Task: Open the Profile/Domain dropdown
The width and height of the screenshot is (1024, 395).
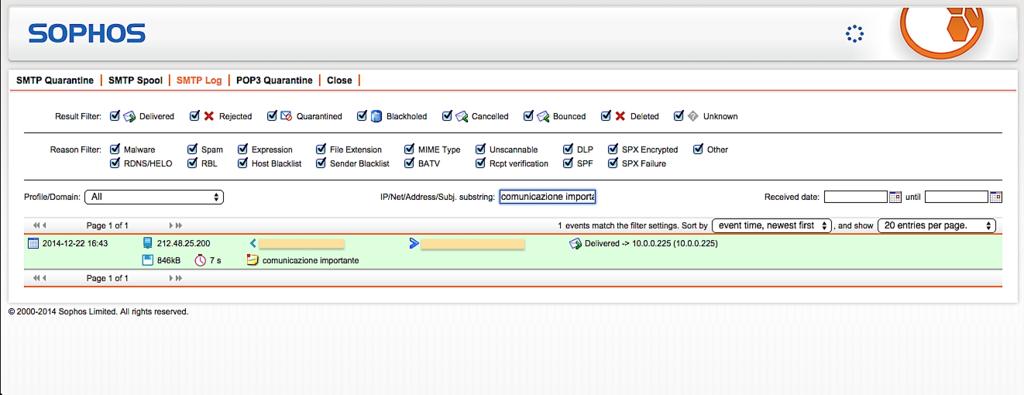Action: (x=155, y=197)
